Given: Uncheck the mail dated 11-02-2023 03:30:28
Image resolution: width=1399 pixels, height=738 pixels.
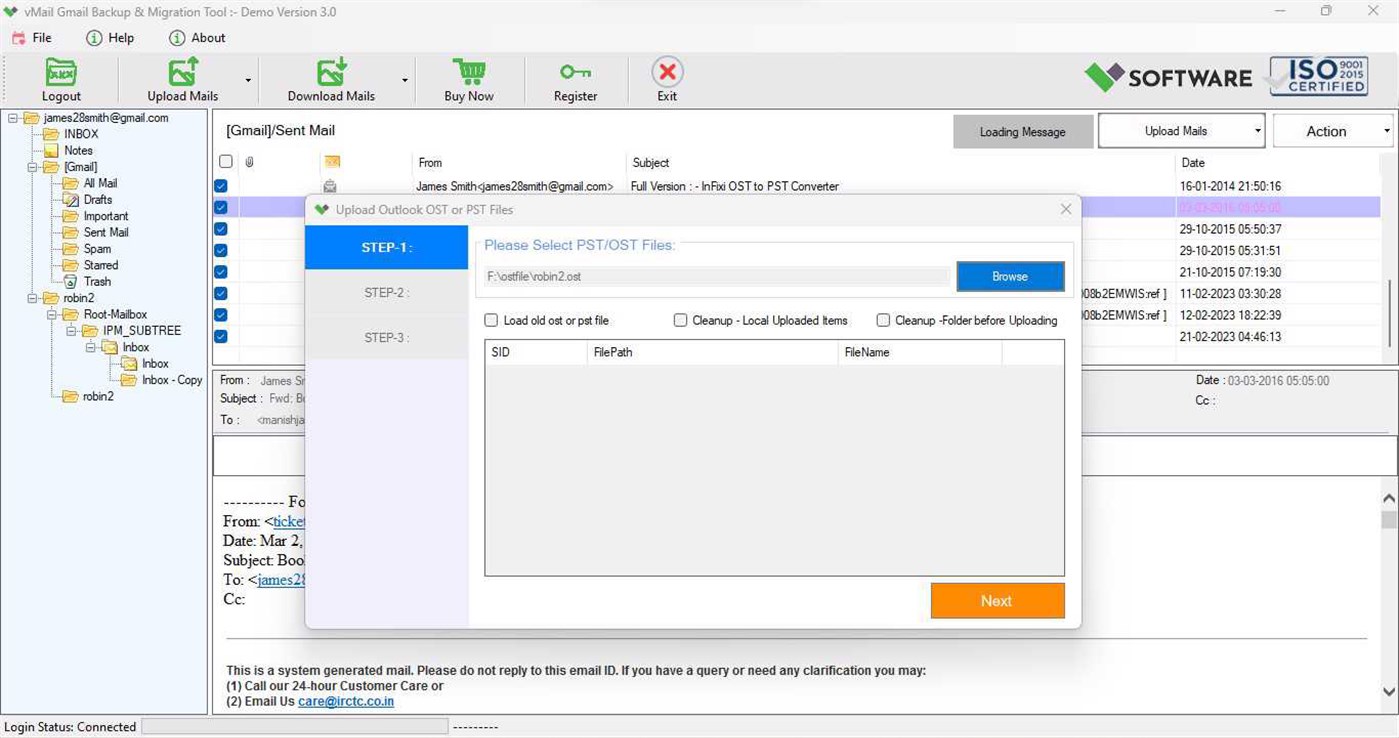Looking at the screenshot, I should point(221,294).
